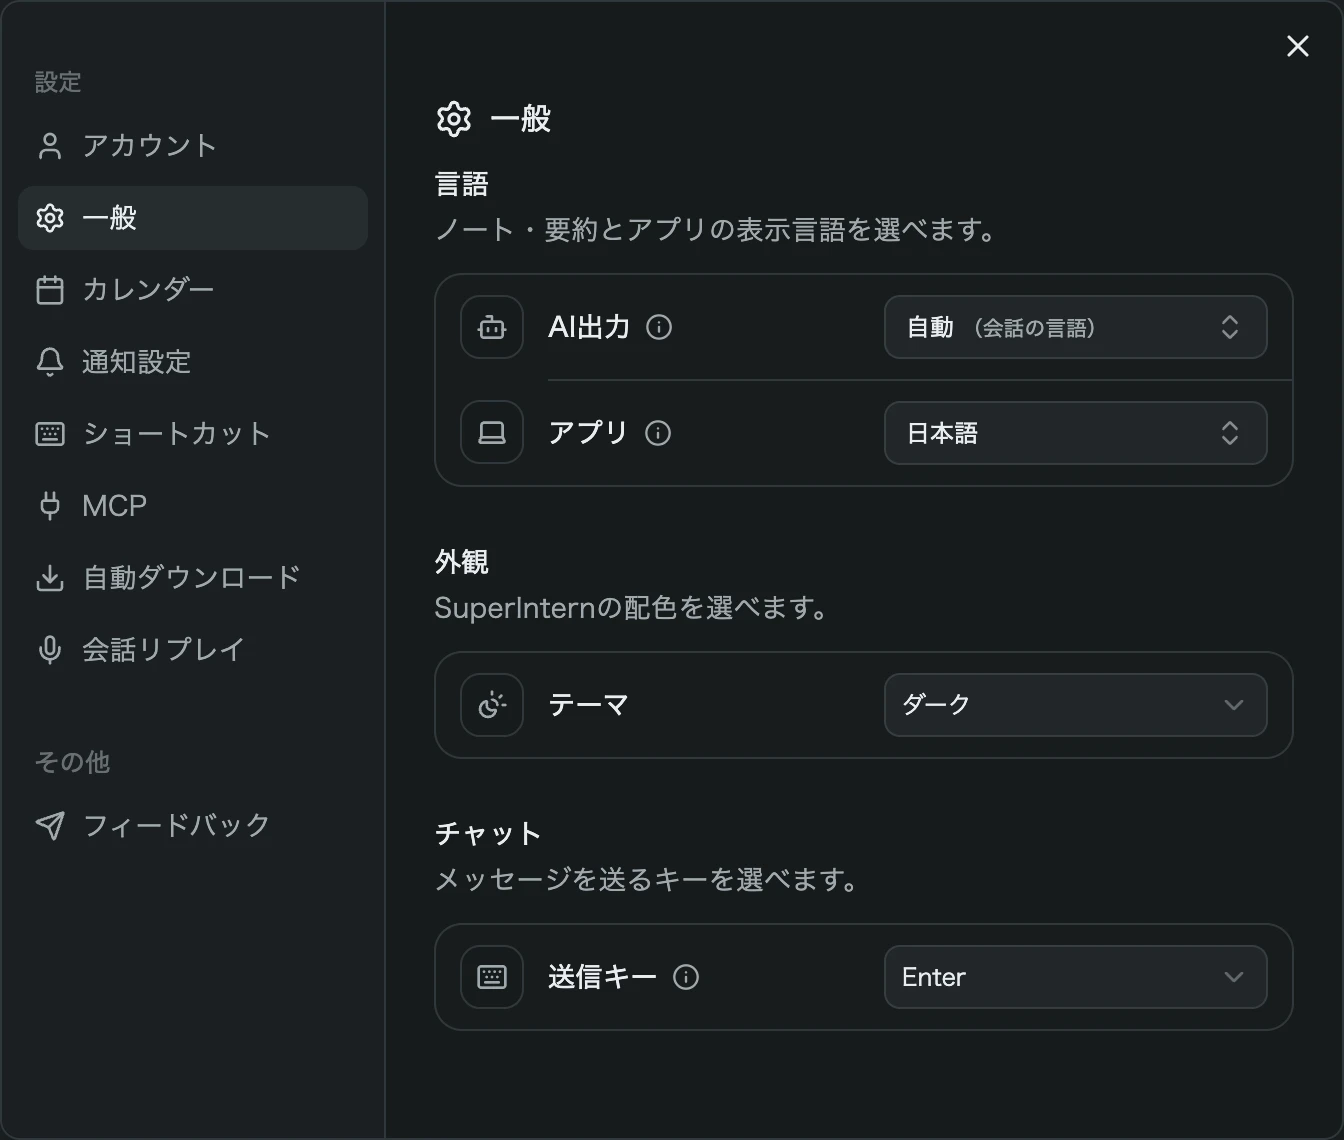
Task: Open the AI出力 language dropdown
Action: point(1076,327)
